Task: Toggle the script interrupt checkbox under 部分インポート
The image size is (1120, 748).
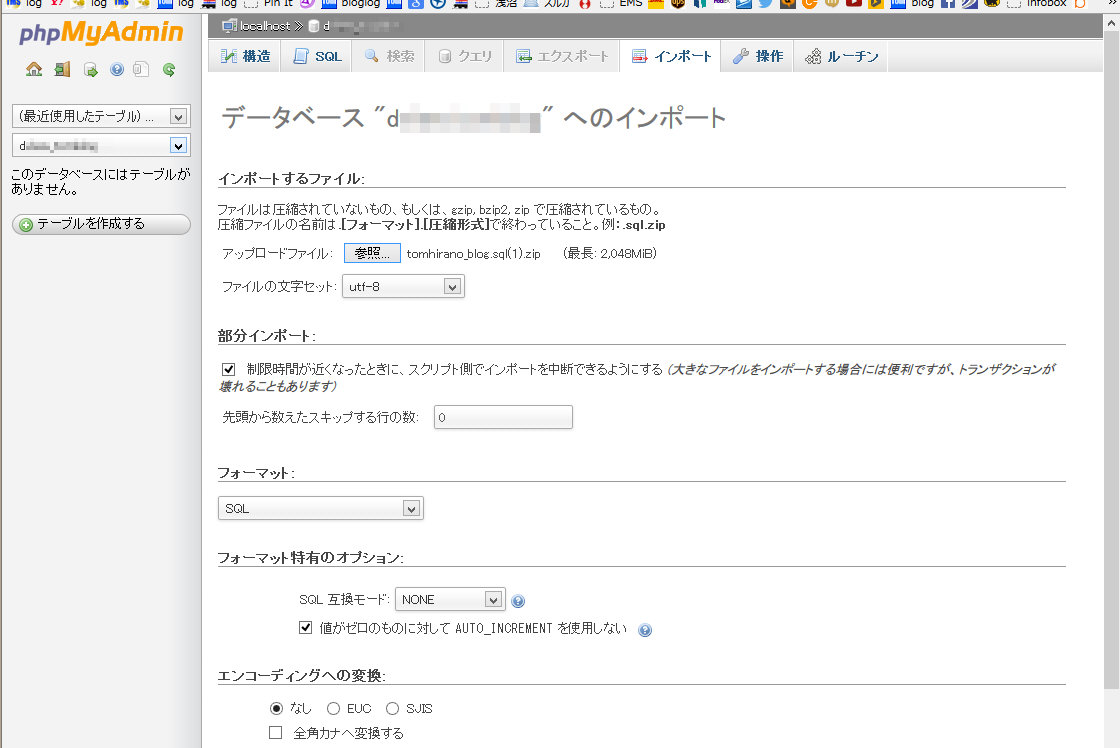Action: pyautogui.click(x=229, y=369)
